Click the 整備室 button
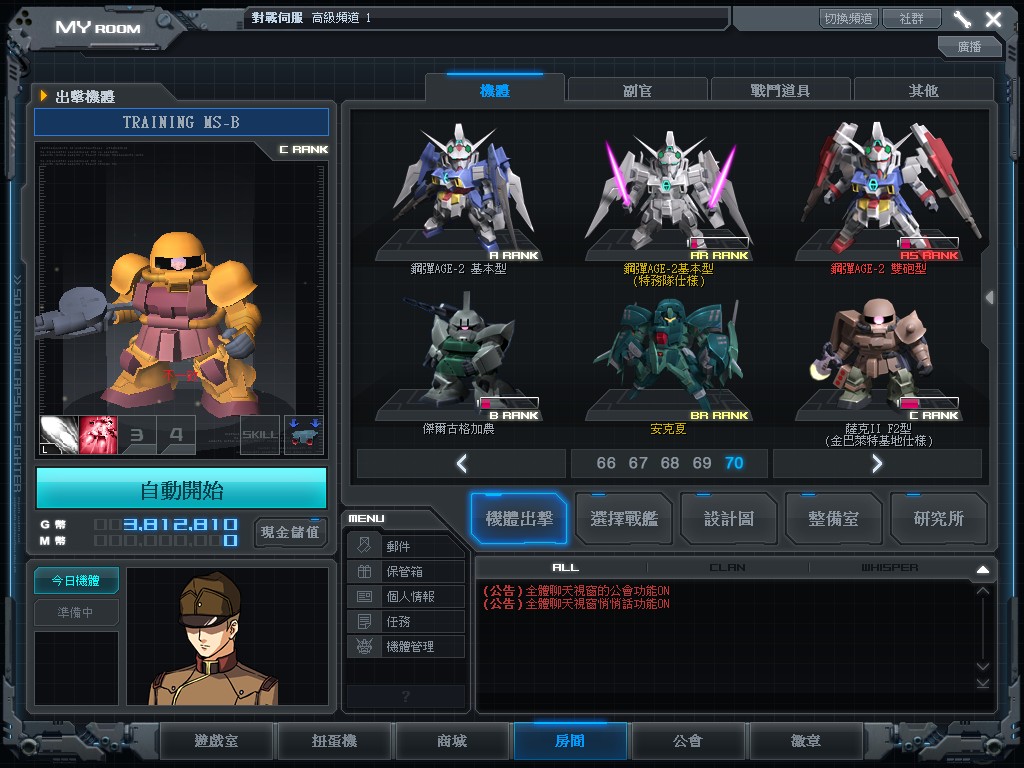This screenshot has width=1024, height=768. 833,519
